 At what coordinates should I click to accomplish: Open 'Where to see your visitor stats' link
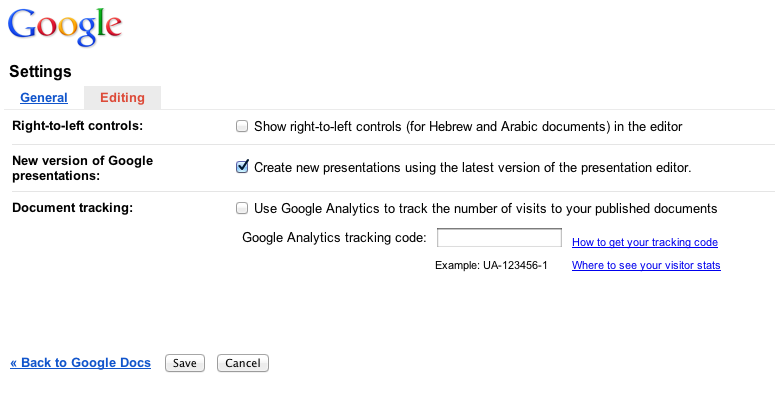point(646,265)
